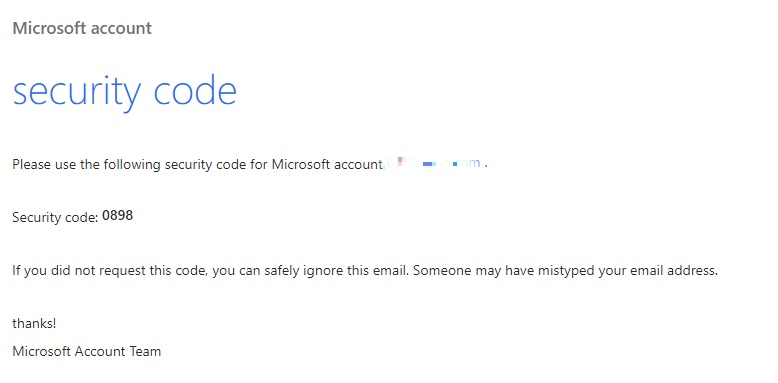Click Microsoft account within the instruction sentence
Image resolution: width=778 pixels, height=383 pixels.
coord(326,164)
